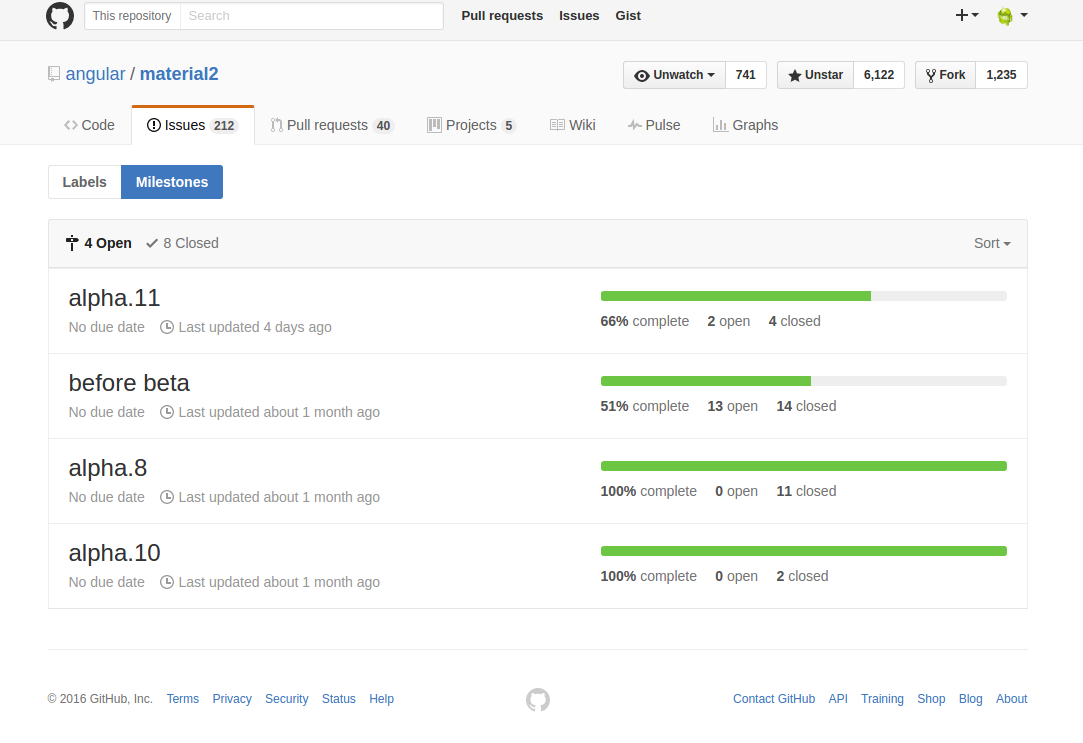View the 741 watchers count
Viewport: 1083px width, 743px height.
point(745,75)
